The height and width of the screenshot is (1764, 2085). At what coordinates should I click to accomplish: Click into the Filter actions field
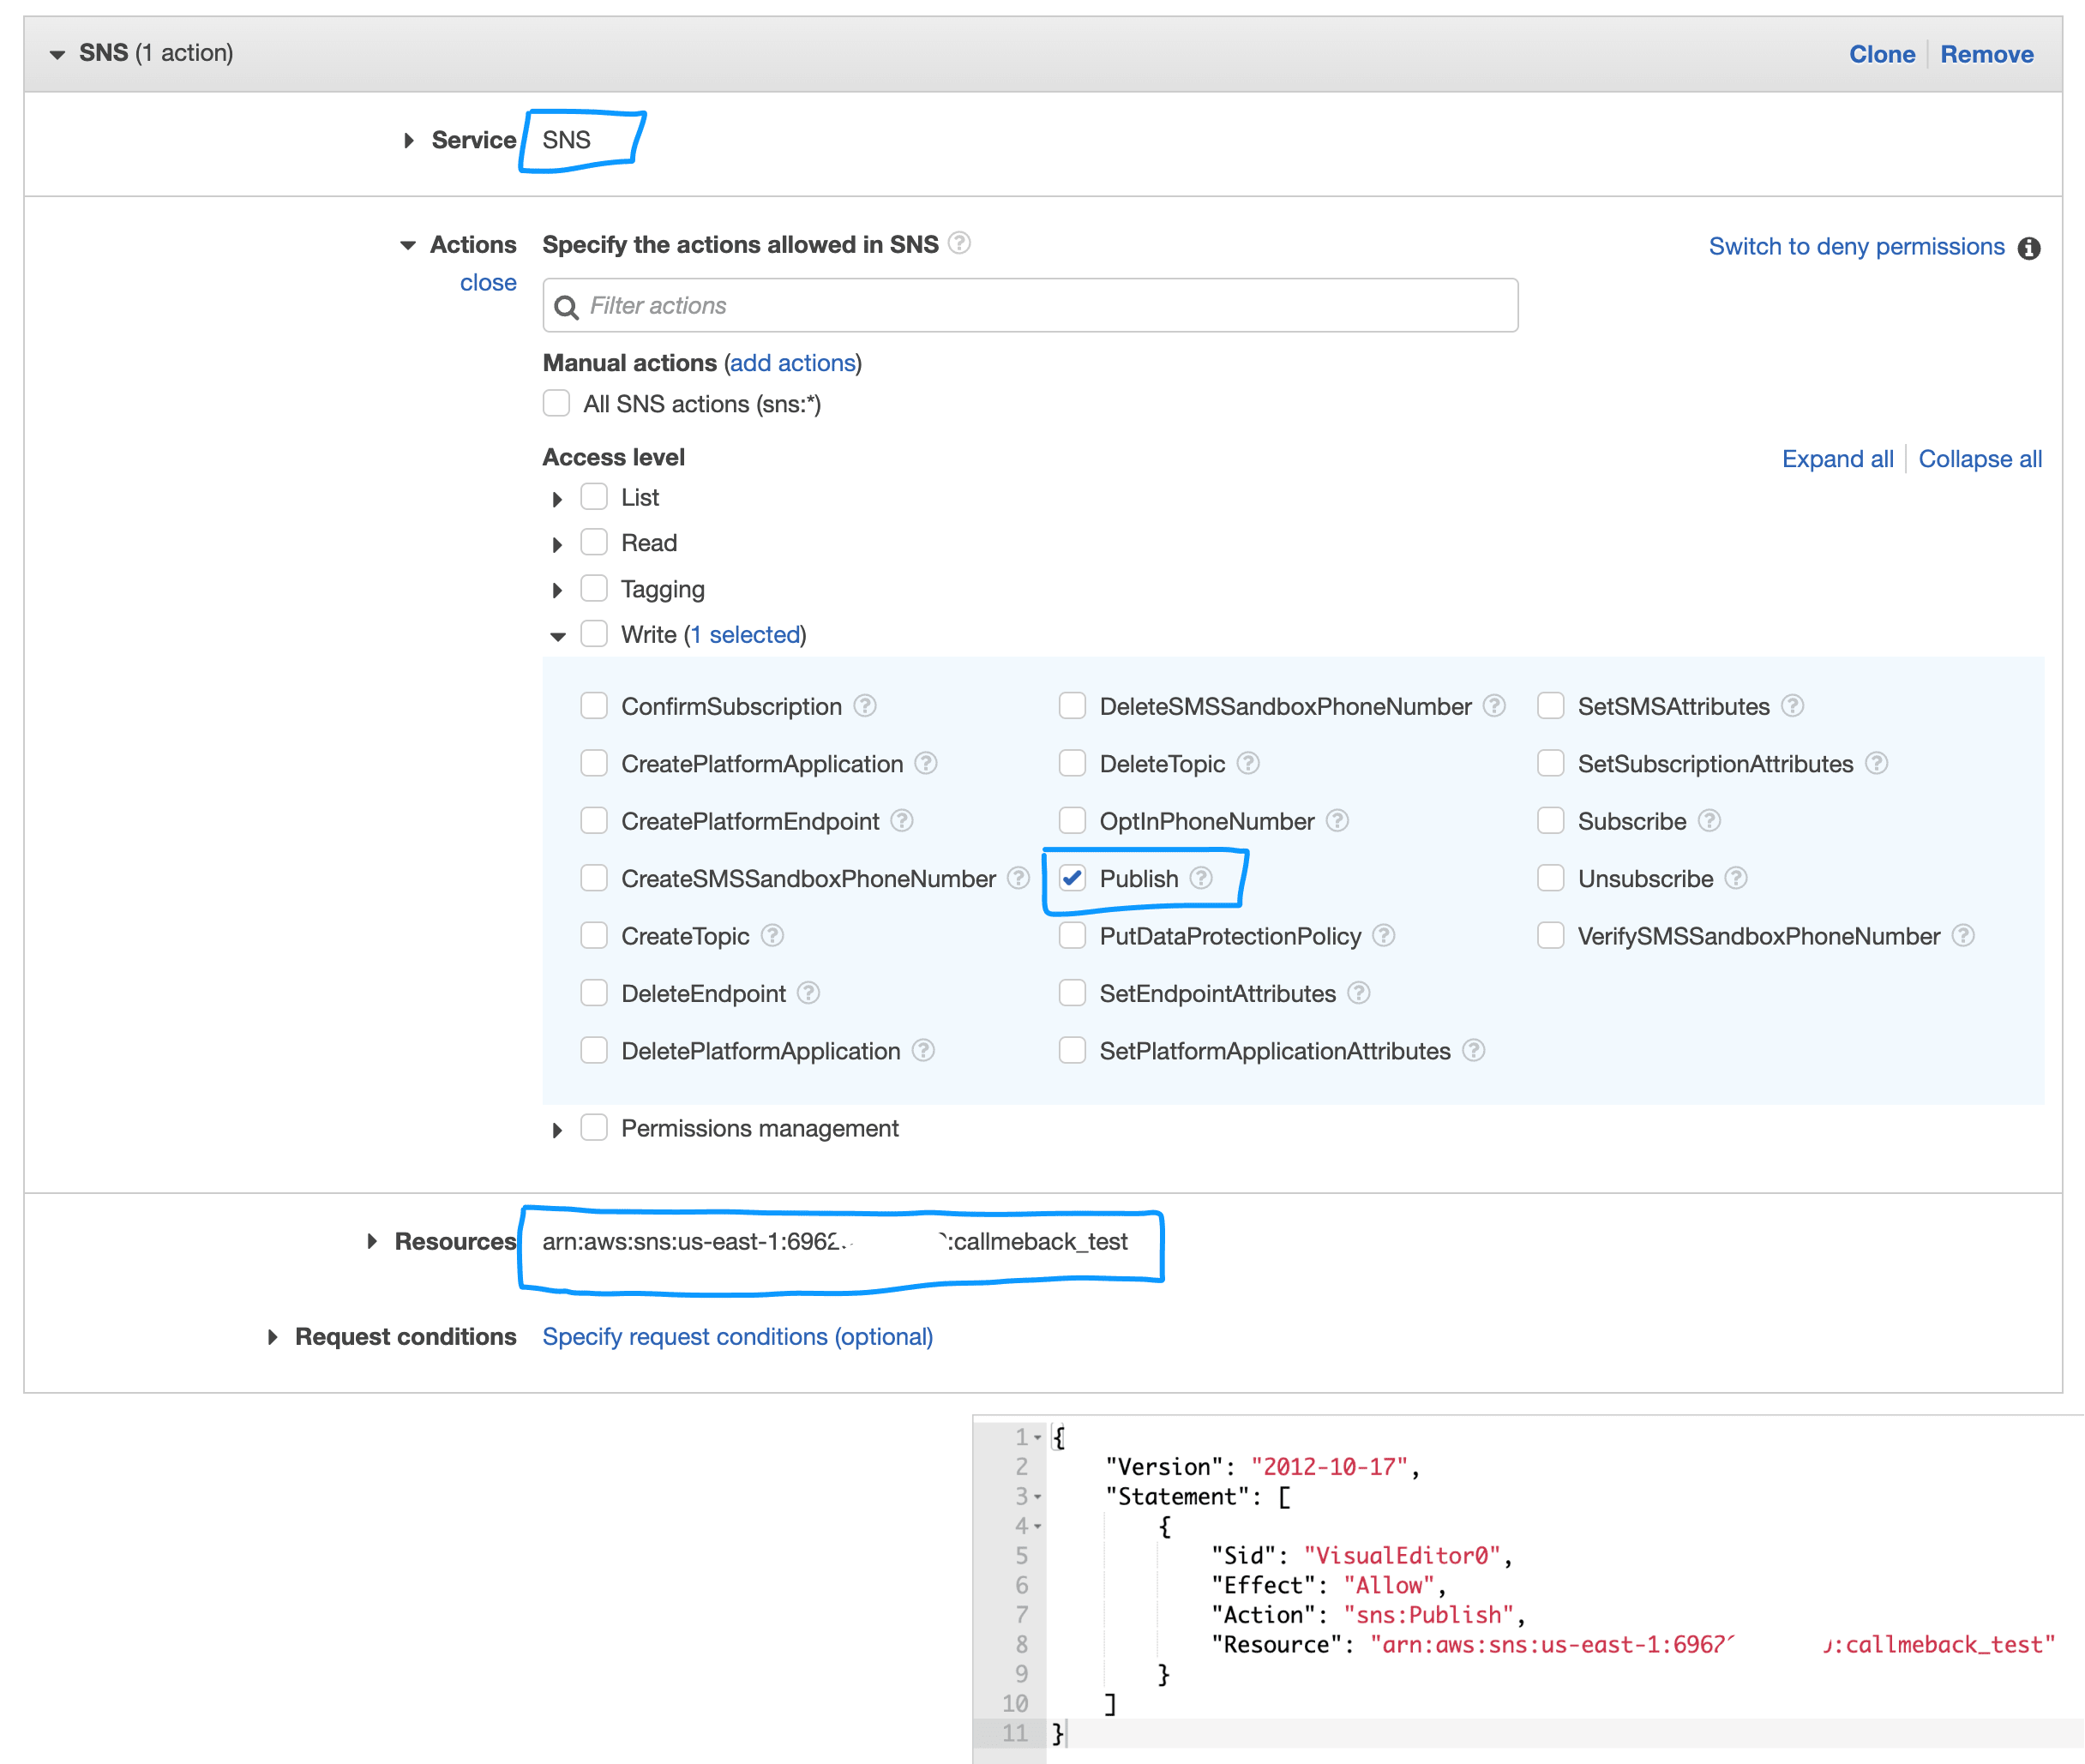click(1030, 305)
